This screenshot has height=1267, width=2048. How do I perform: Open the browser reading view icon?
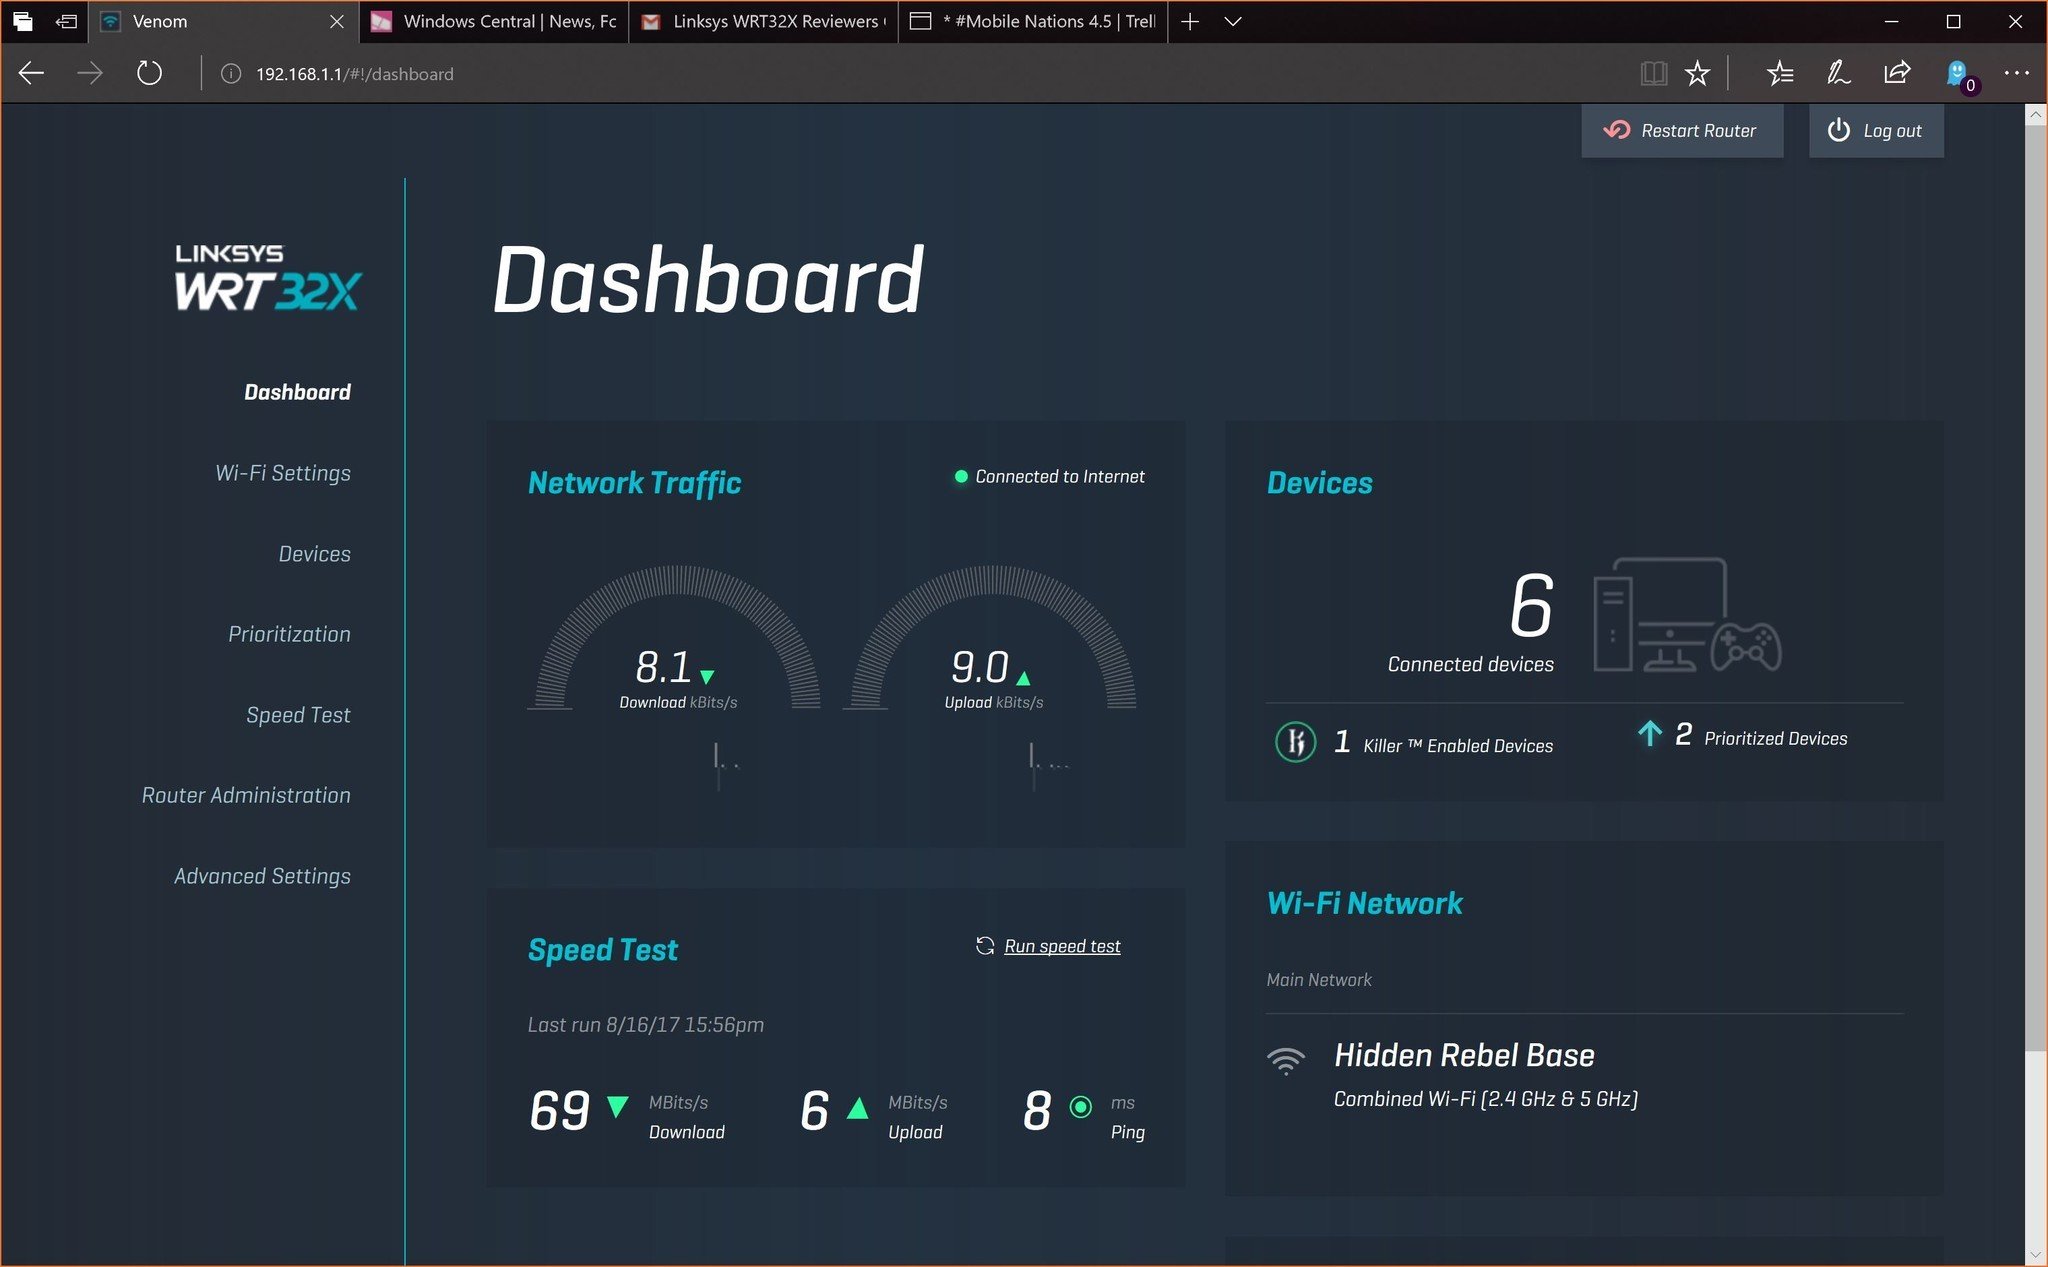pos(1653,73)
